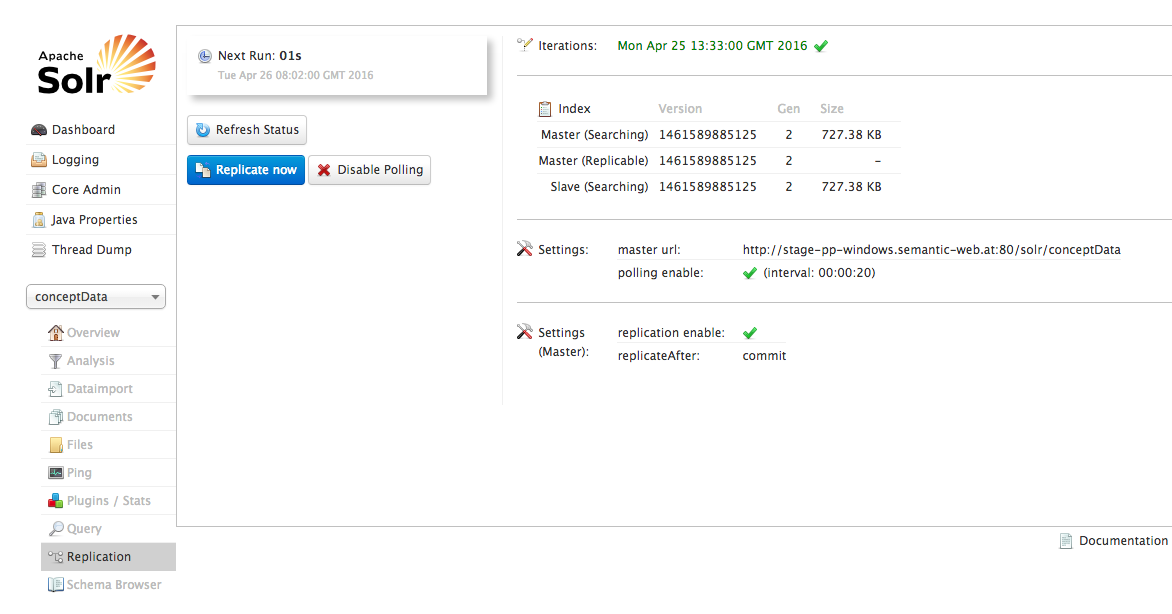
Task: Open the Dashboard page
Action: point(83,130)
